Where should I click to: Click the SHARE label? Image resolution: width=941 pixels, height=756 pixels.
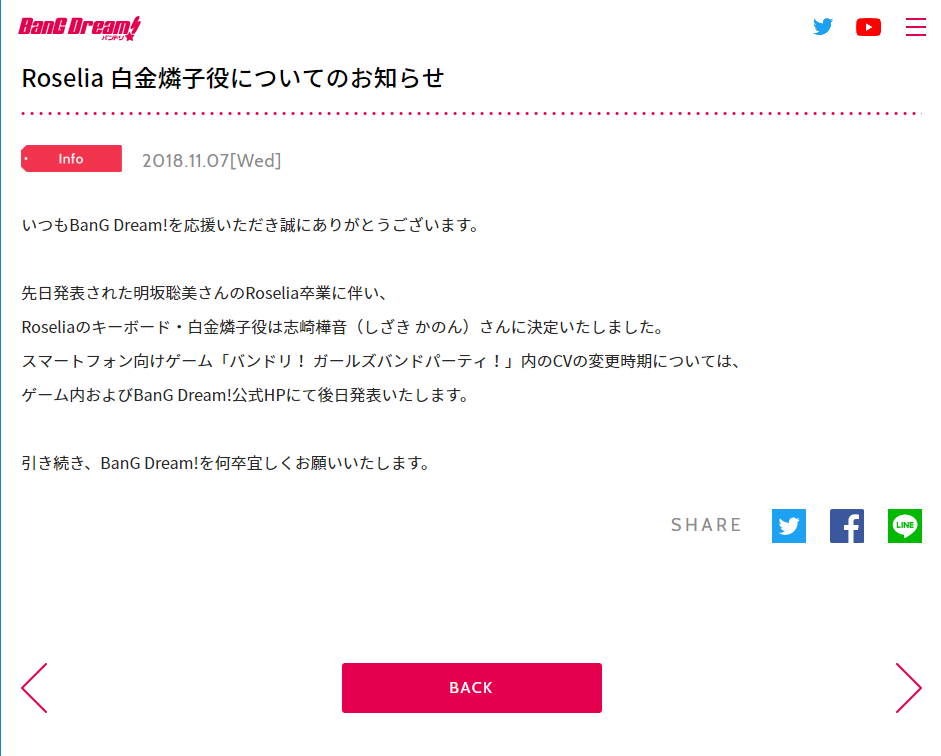(x=706, y=525)
